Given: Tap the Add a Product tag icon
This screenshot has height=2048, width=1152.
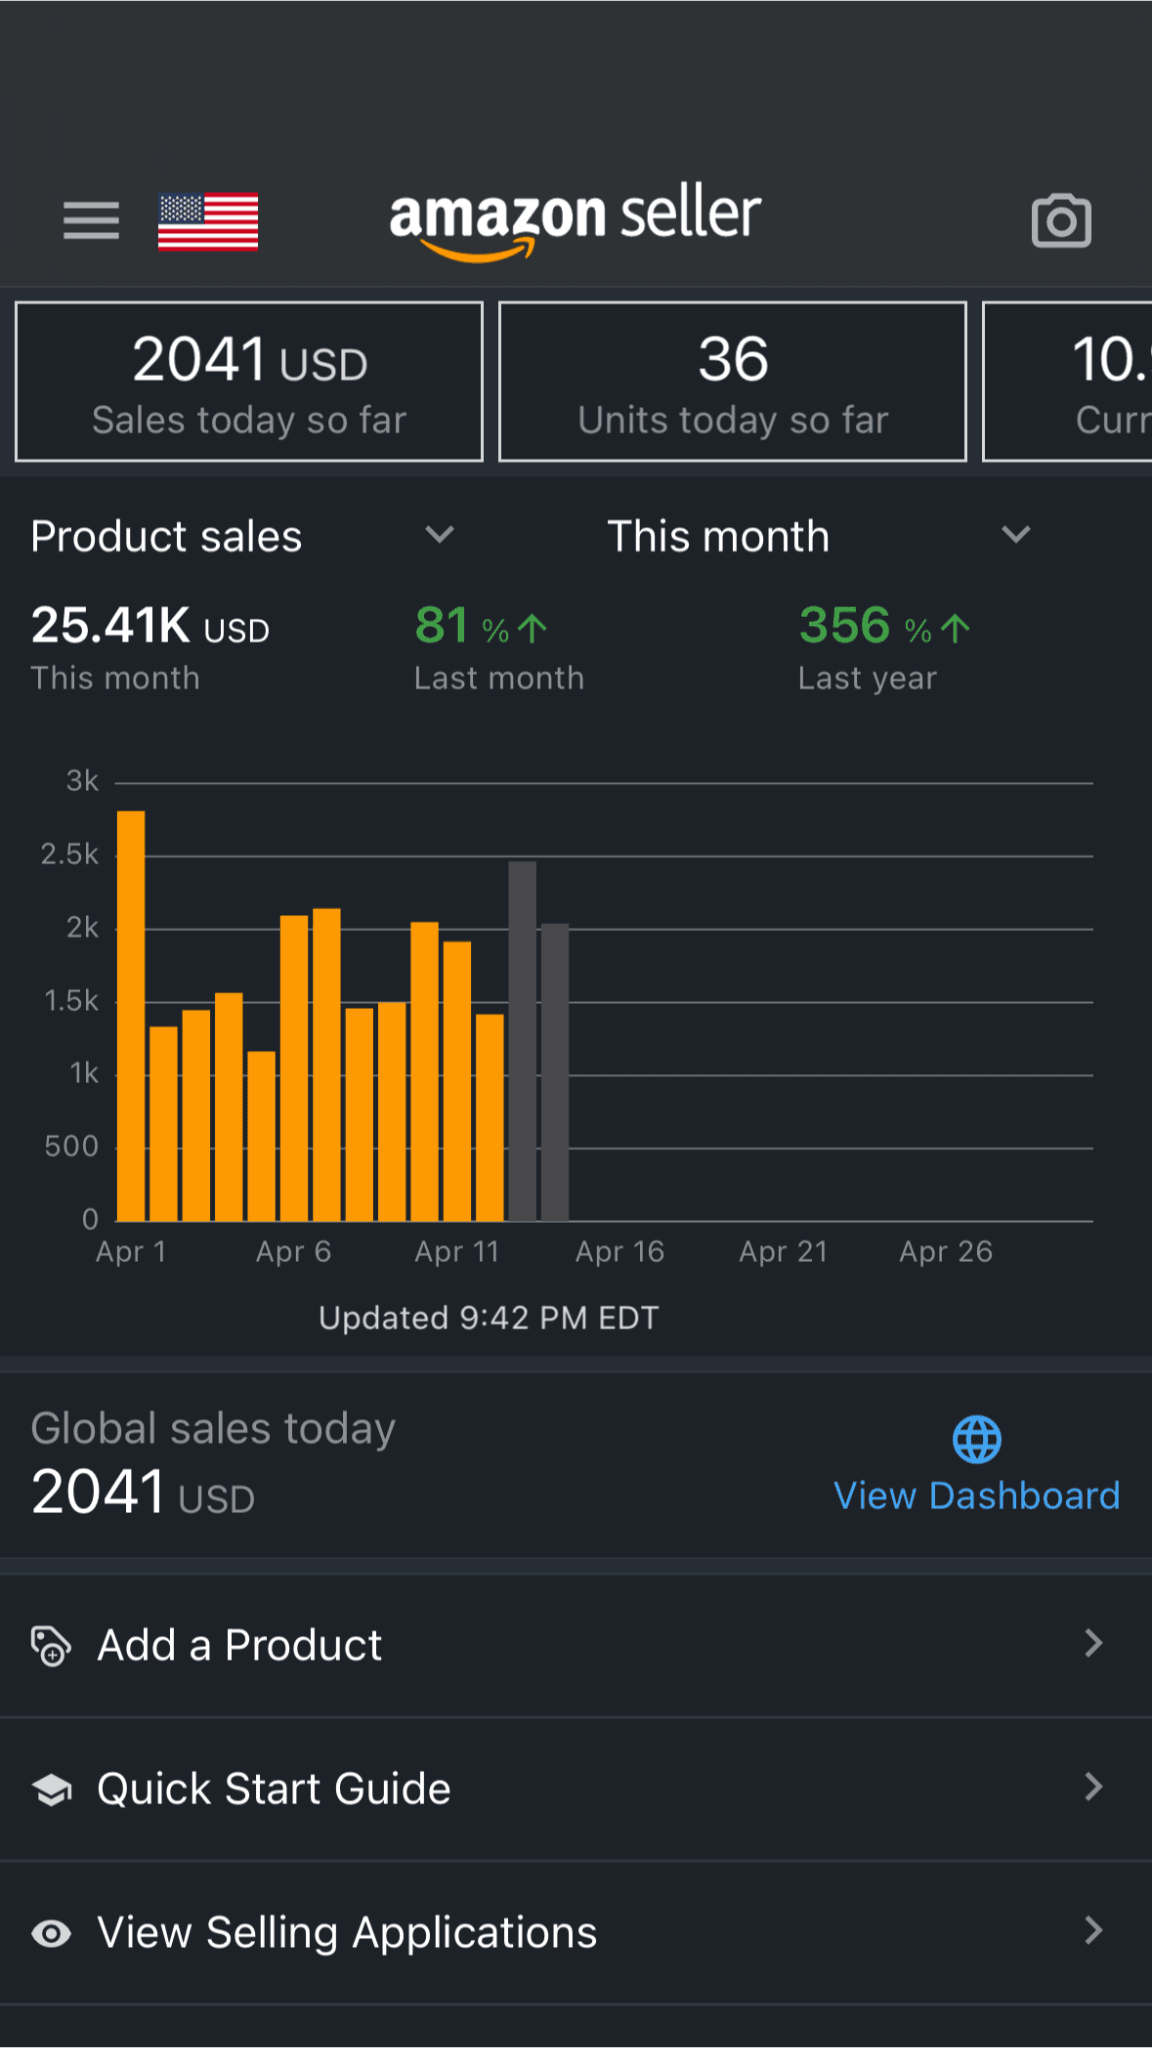Looking at the screenshot, I should tap(51, 1645).
